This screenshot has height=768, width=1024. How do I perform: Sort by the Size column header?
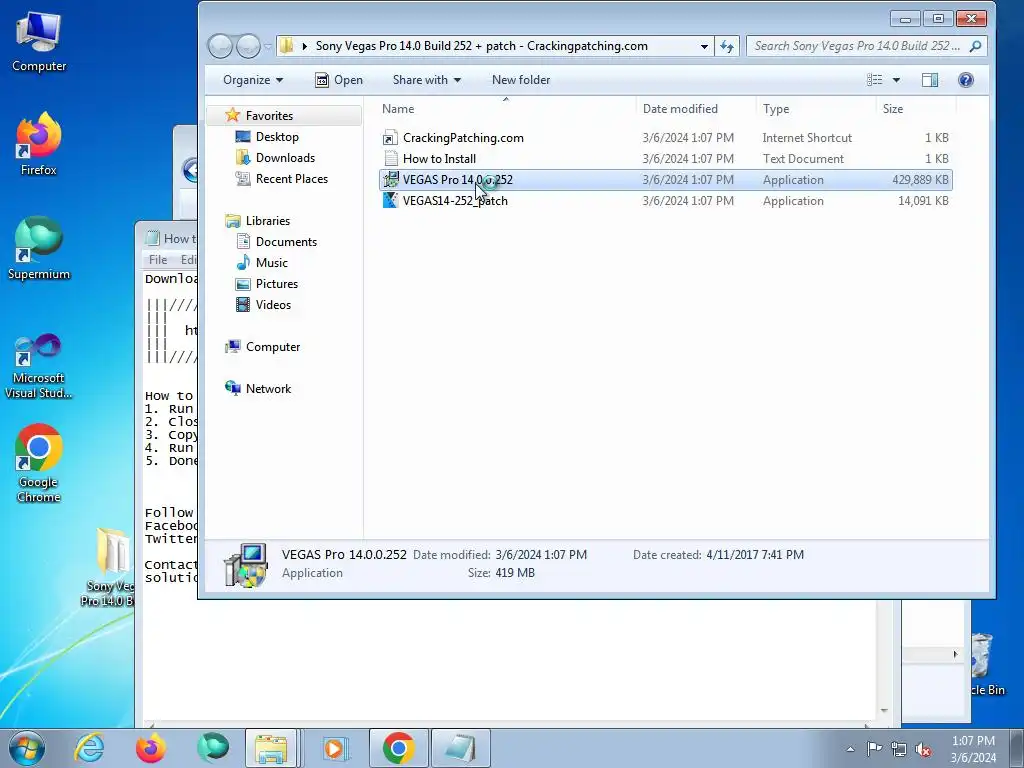(916, 109)
